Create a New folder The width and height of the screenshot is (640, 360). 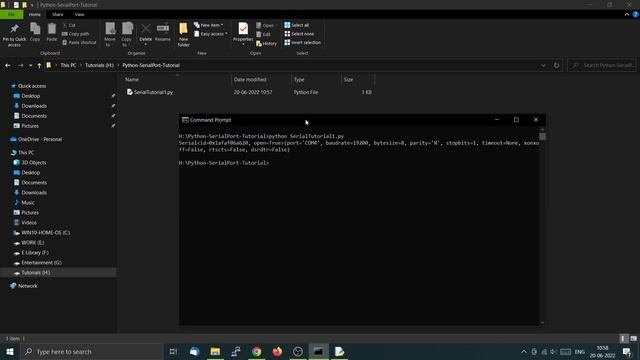183,35
